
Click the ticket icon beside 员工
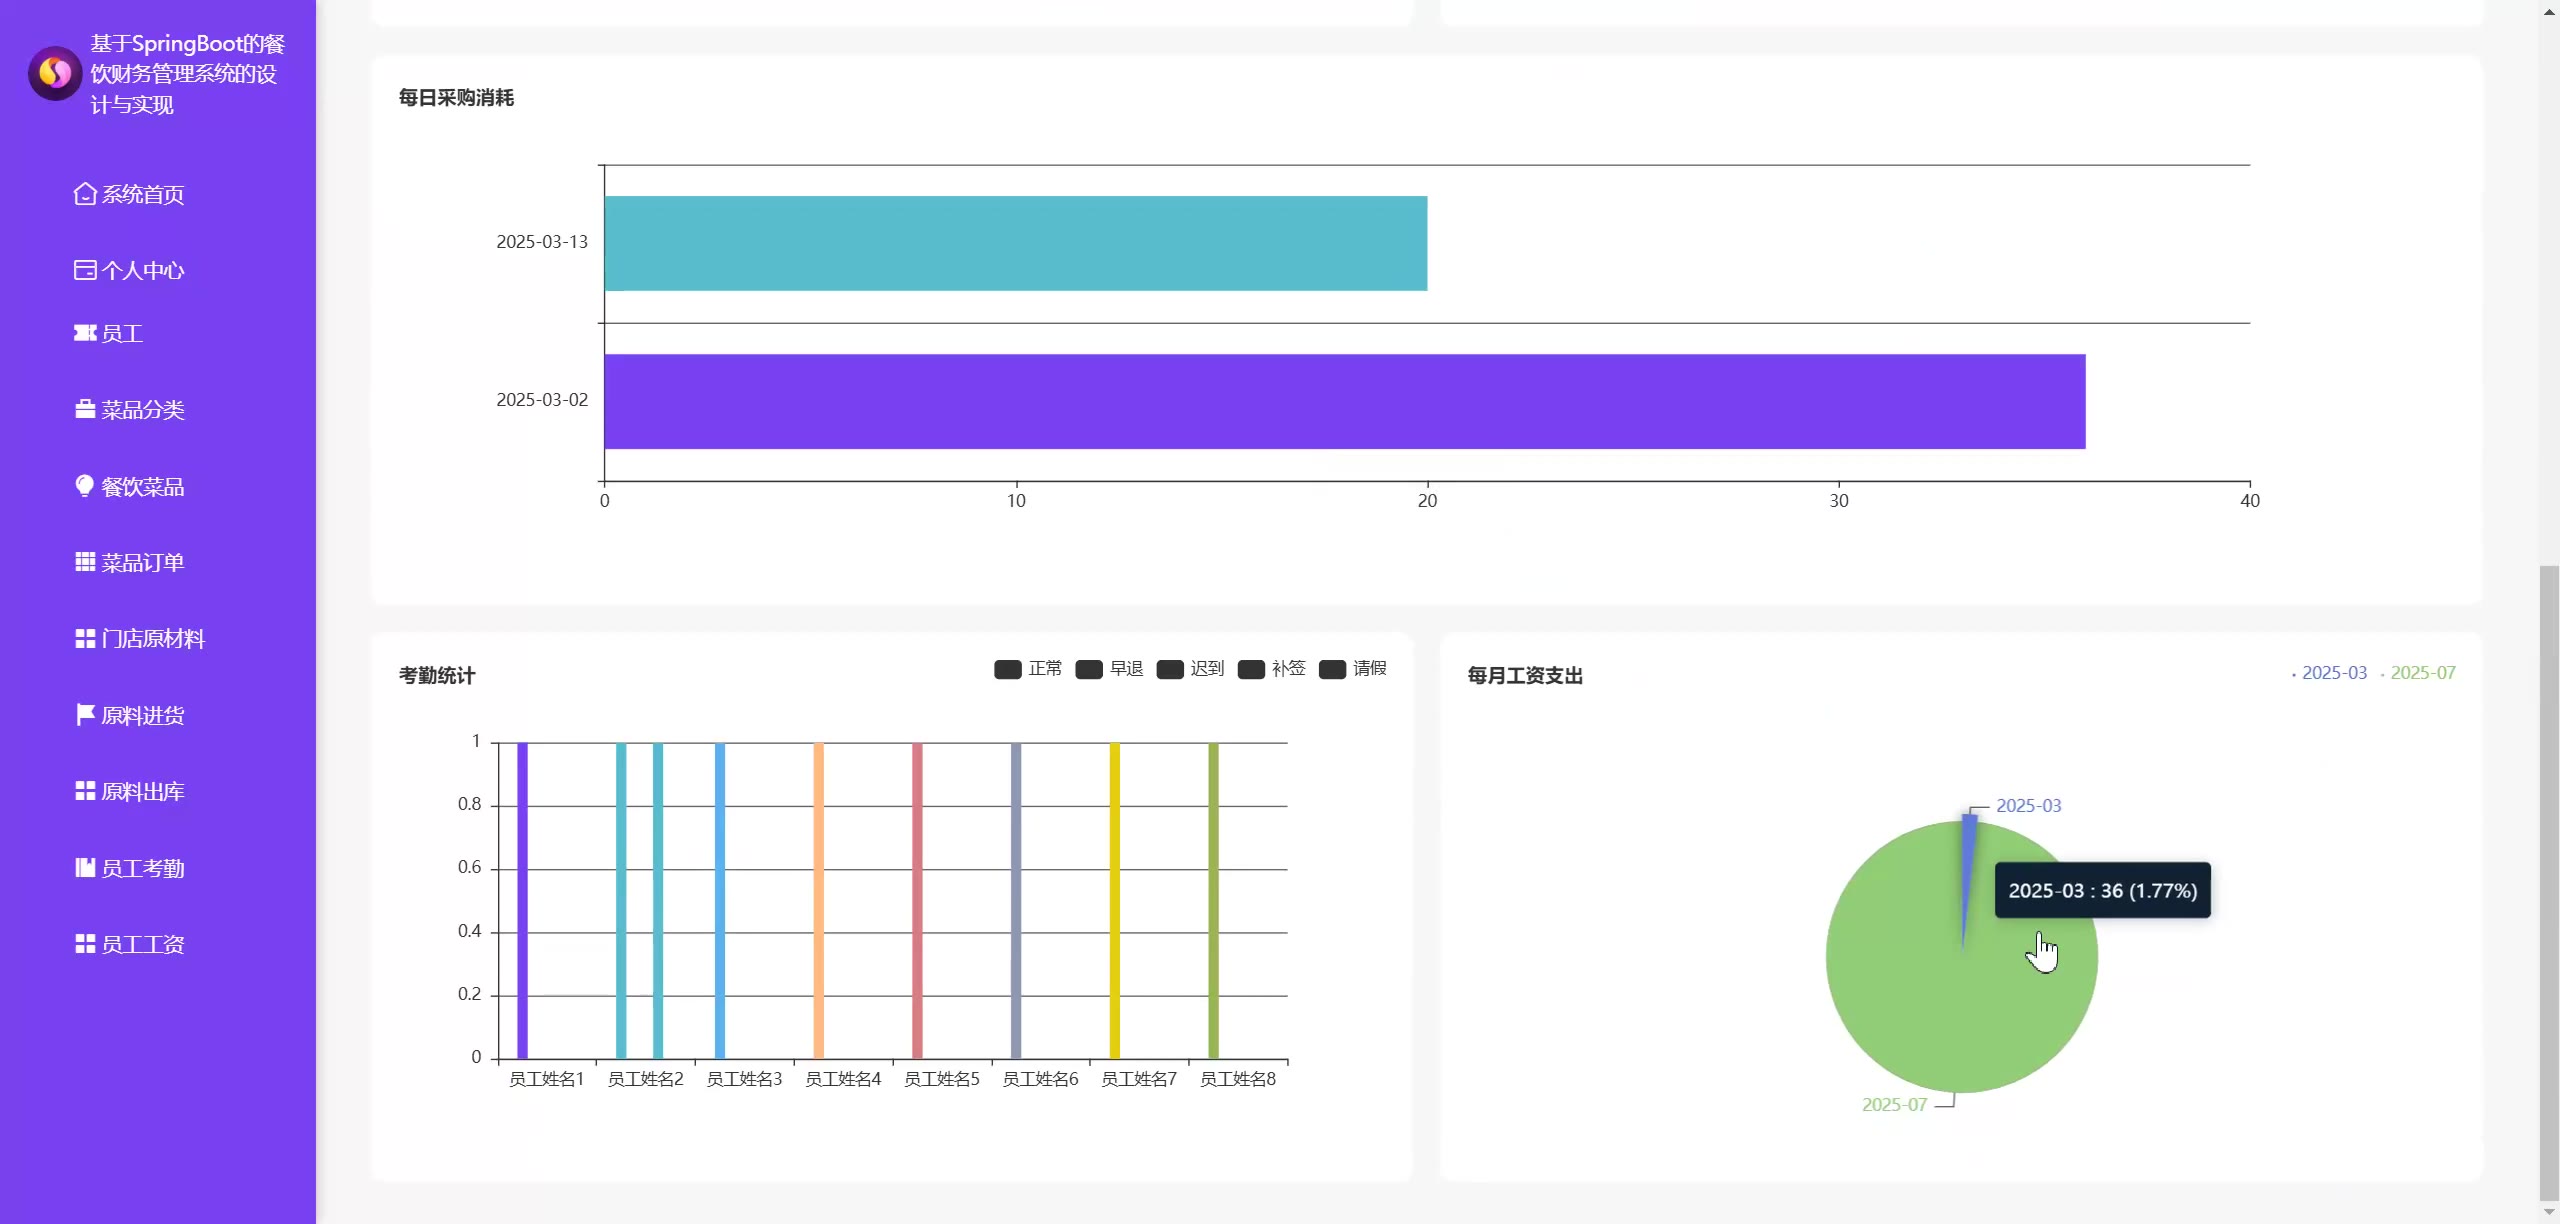85,333
